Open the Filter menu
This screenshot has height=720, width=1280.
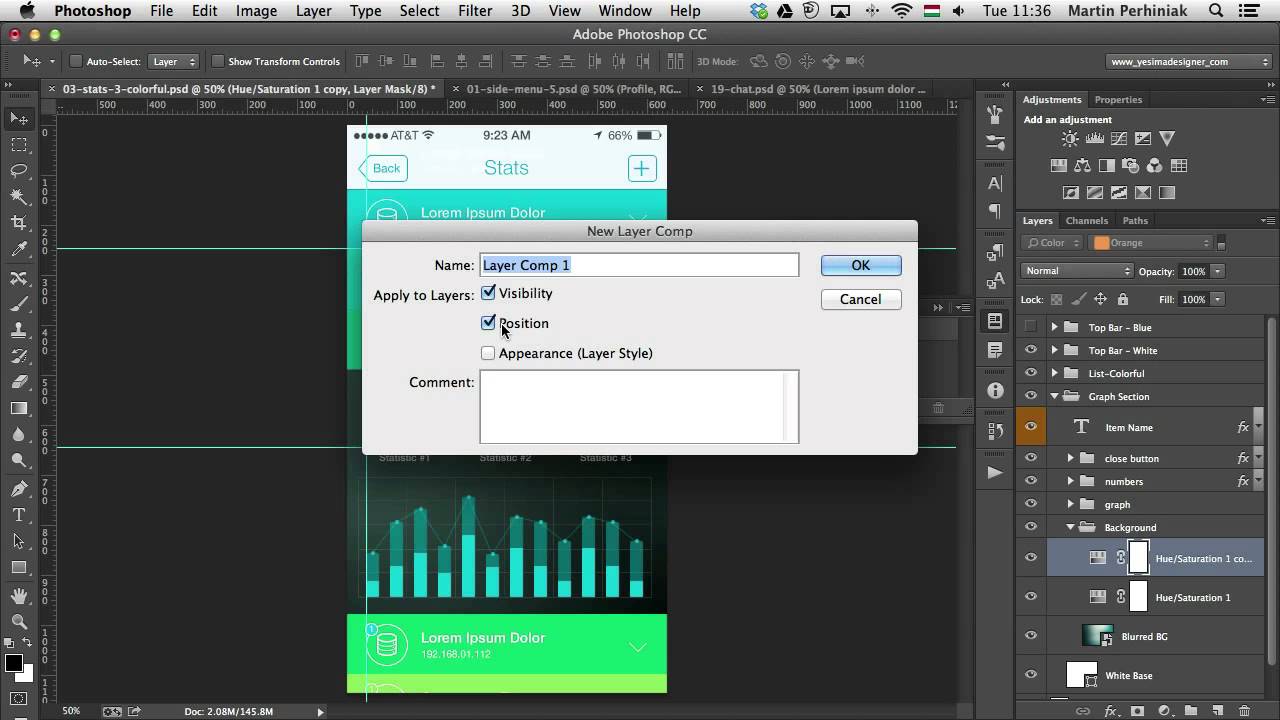click(475, 11)
